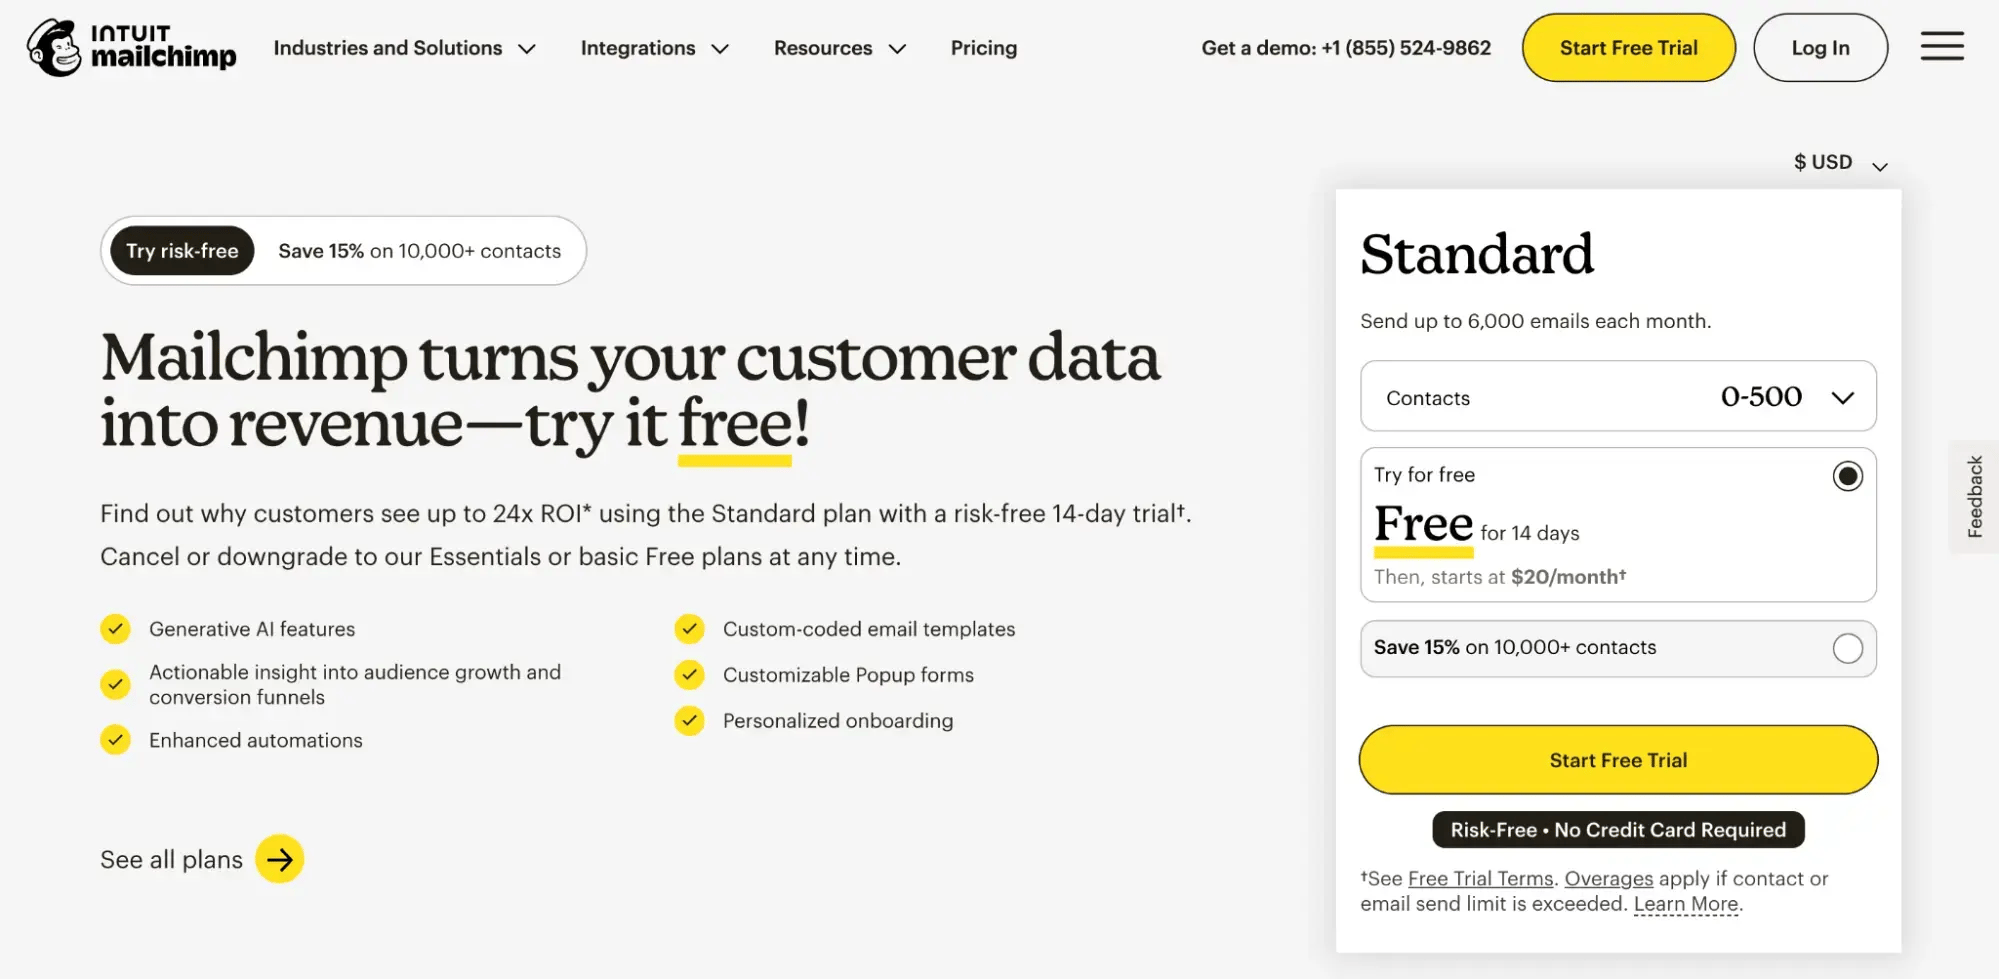The height and width of the screenshot is (980, 1999).
Task: Open the Pricing menu item
Action: [x=983, y=47]
